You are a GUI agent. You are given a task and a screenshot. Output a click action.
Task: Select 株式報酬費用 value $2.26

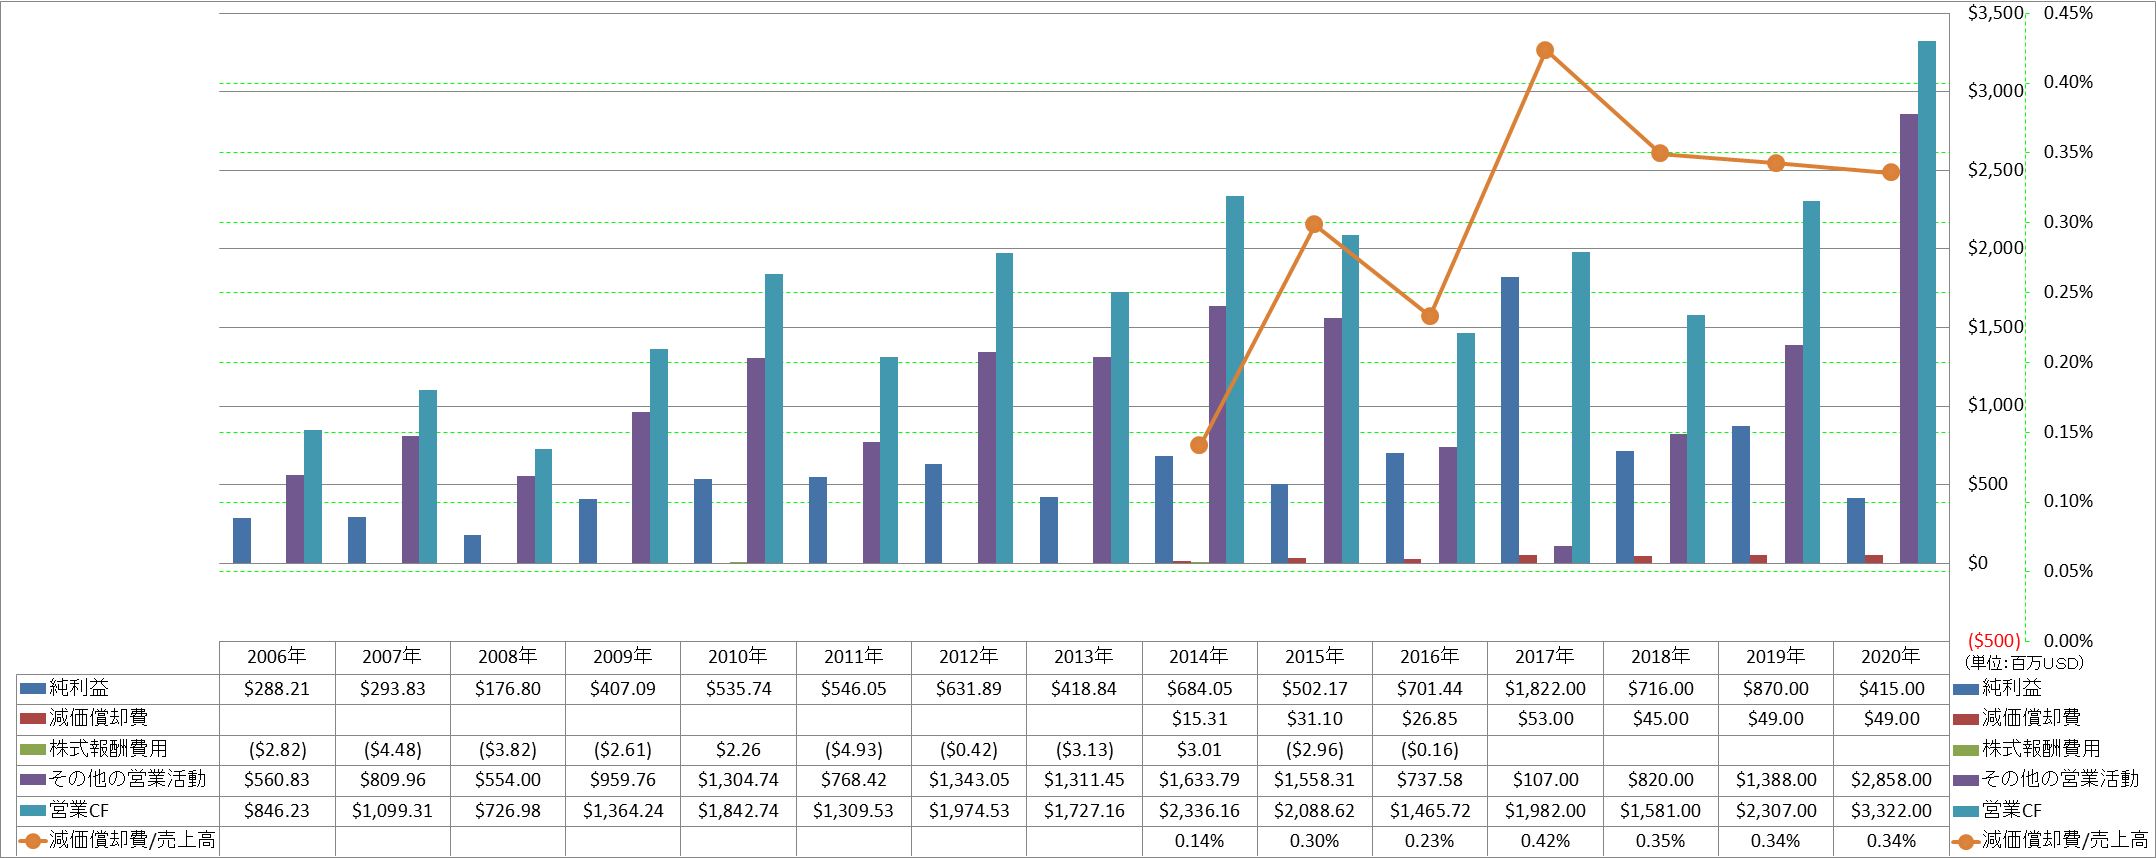pos(738,750)
